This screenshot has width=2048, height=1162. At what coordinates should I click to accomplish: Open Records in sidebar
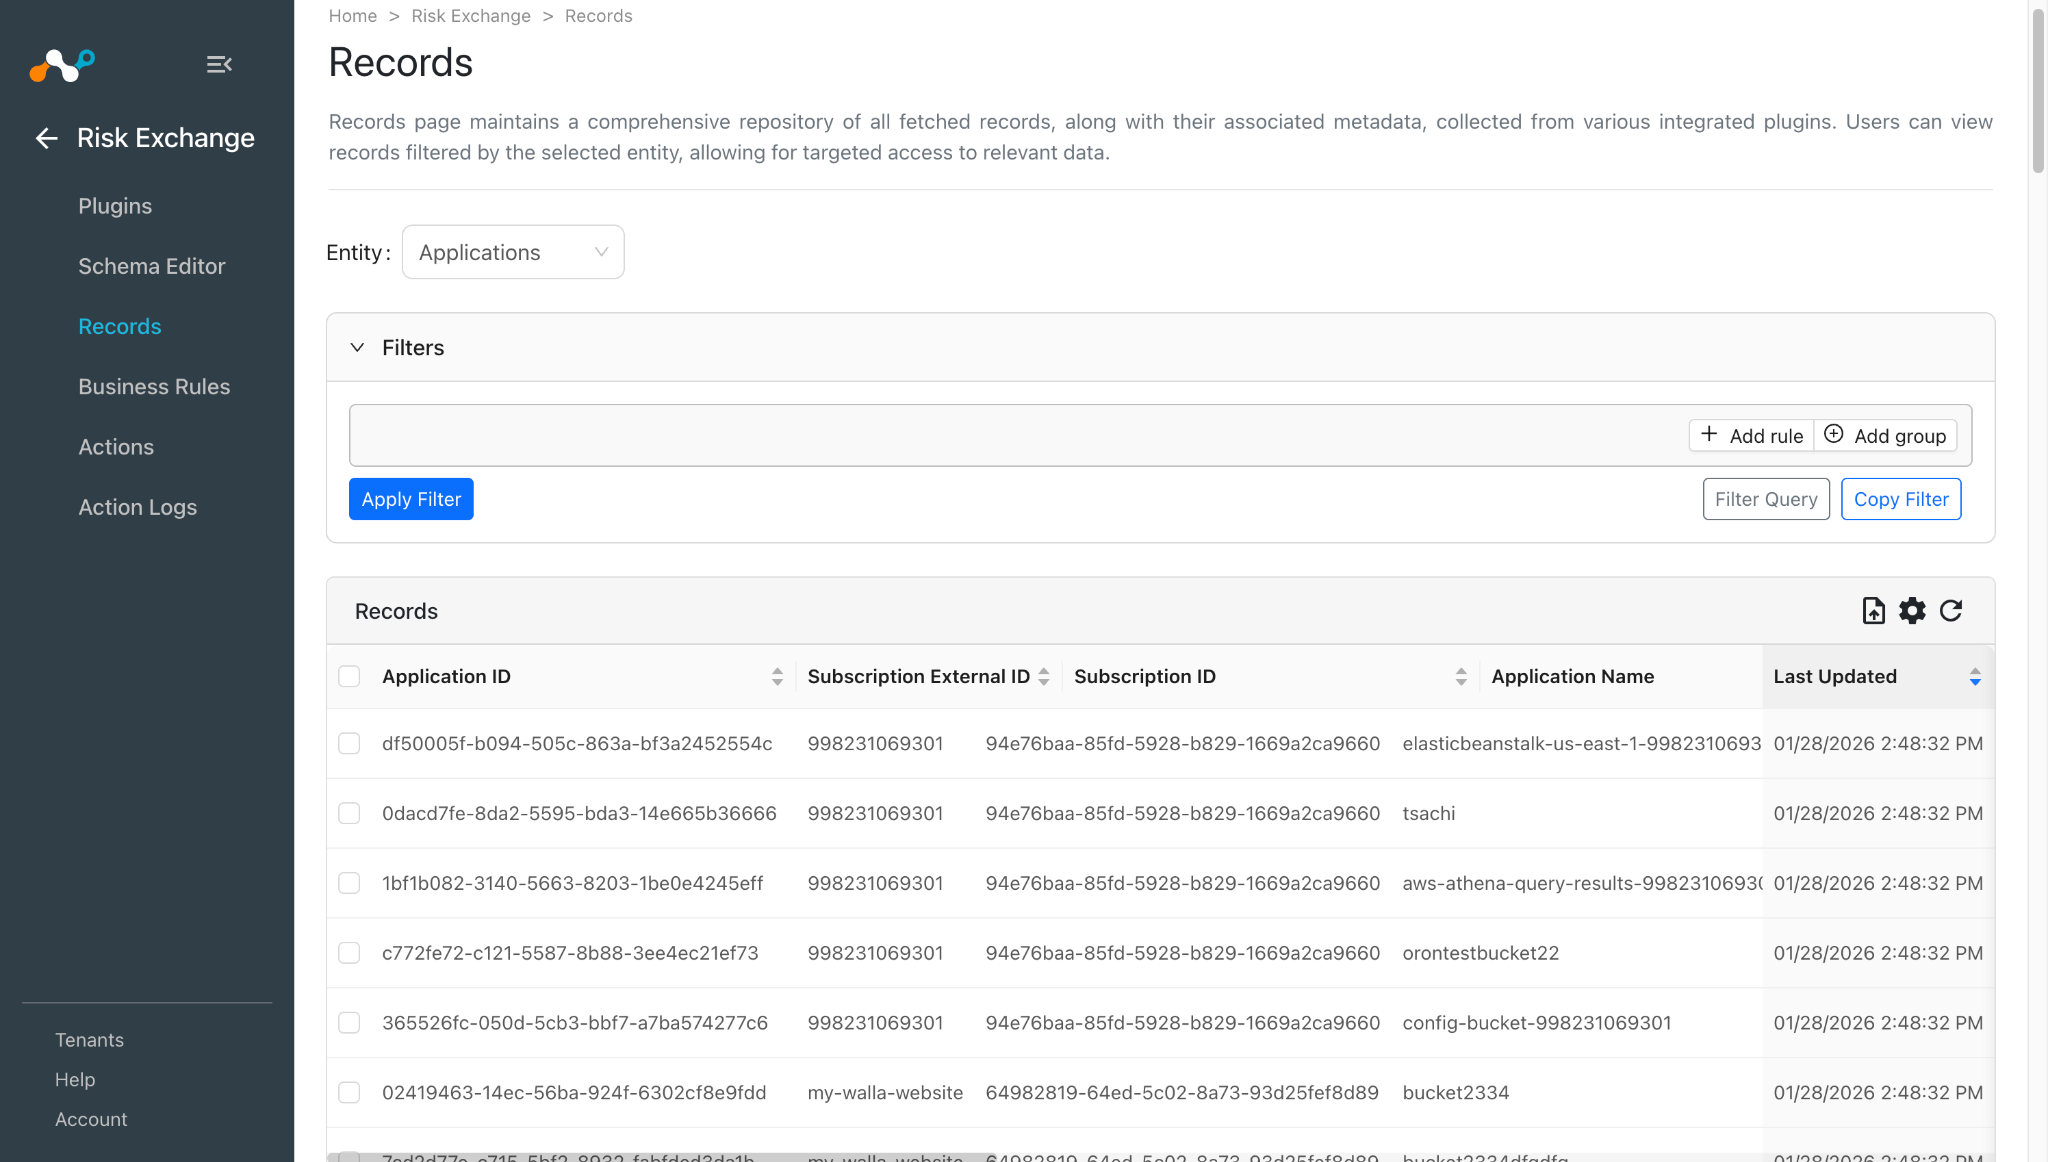tap(120, 326)
